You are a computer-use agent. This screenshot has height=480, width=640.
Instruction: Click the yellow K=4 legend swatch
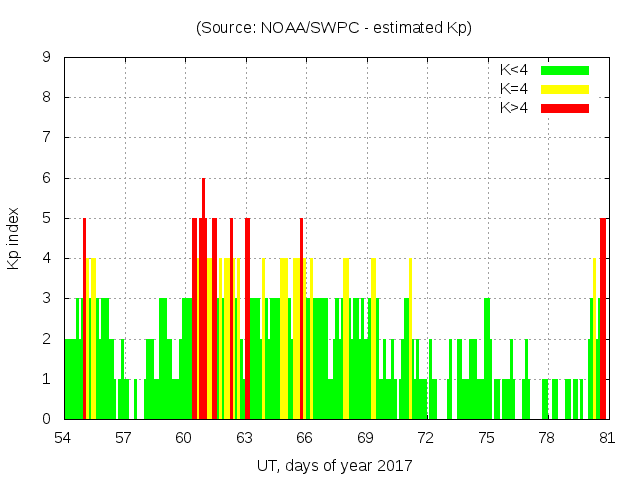(x=565, y=89)
